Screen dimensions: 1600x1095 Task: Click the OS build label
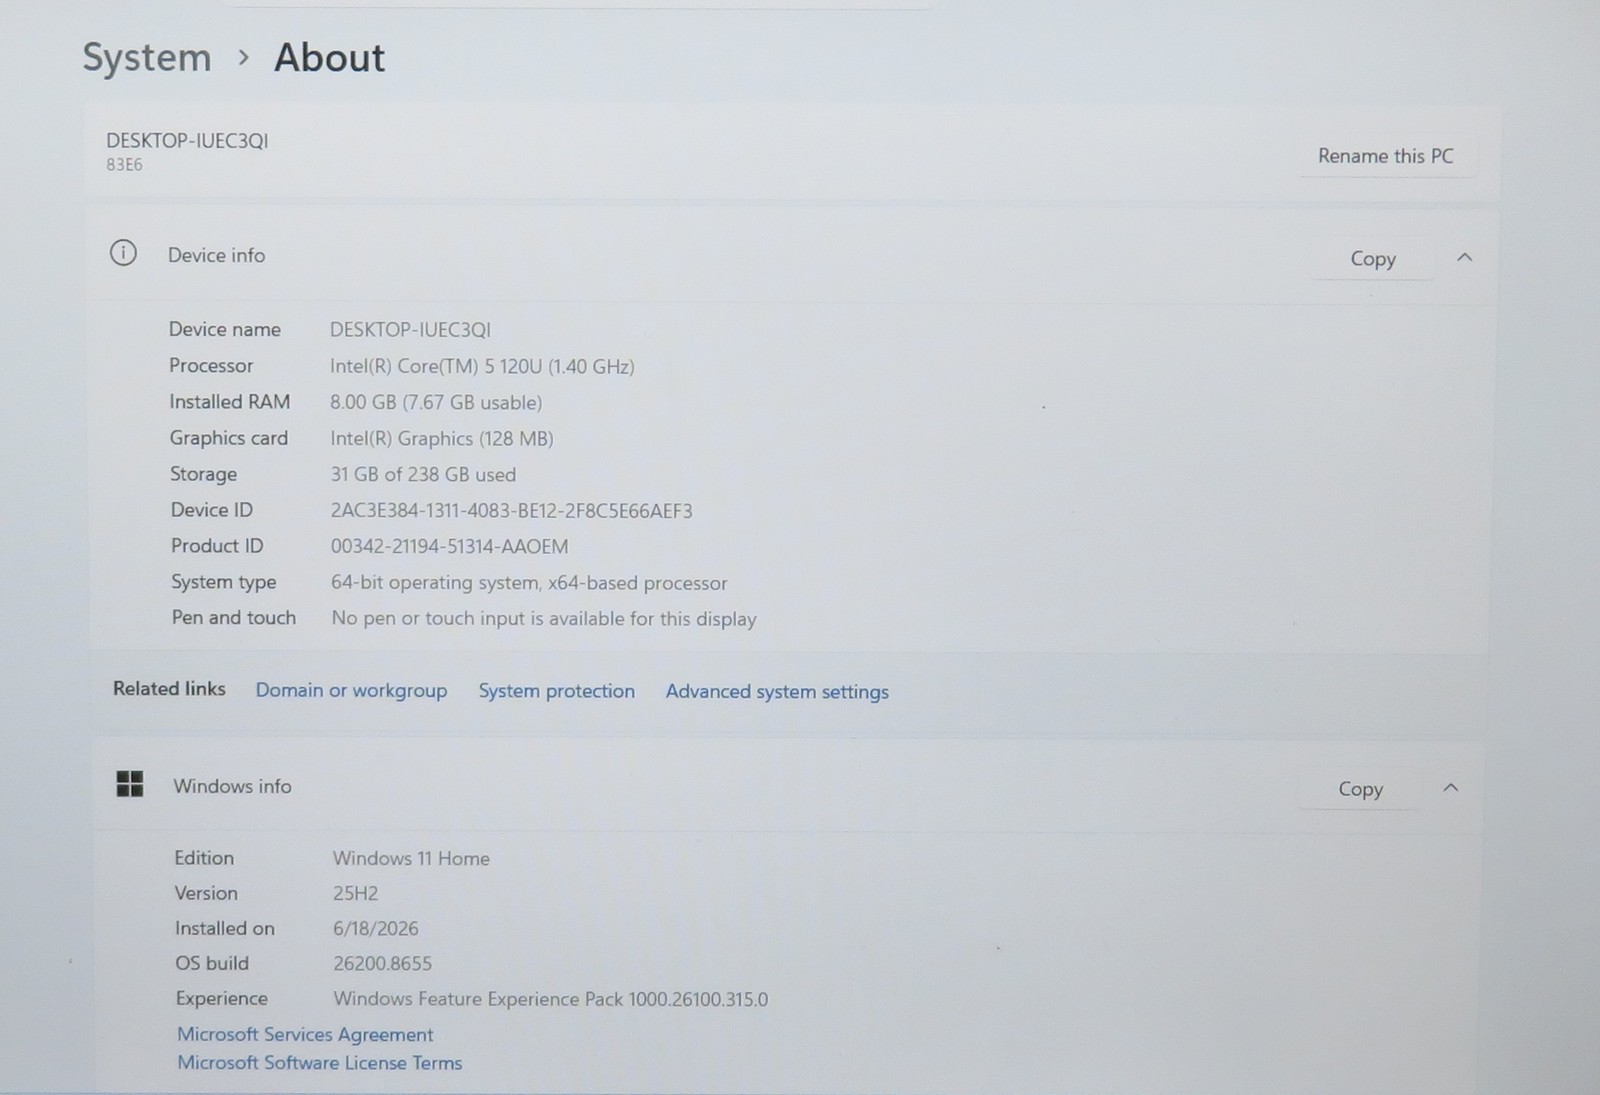pos(212,963)
